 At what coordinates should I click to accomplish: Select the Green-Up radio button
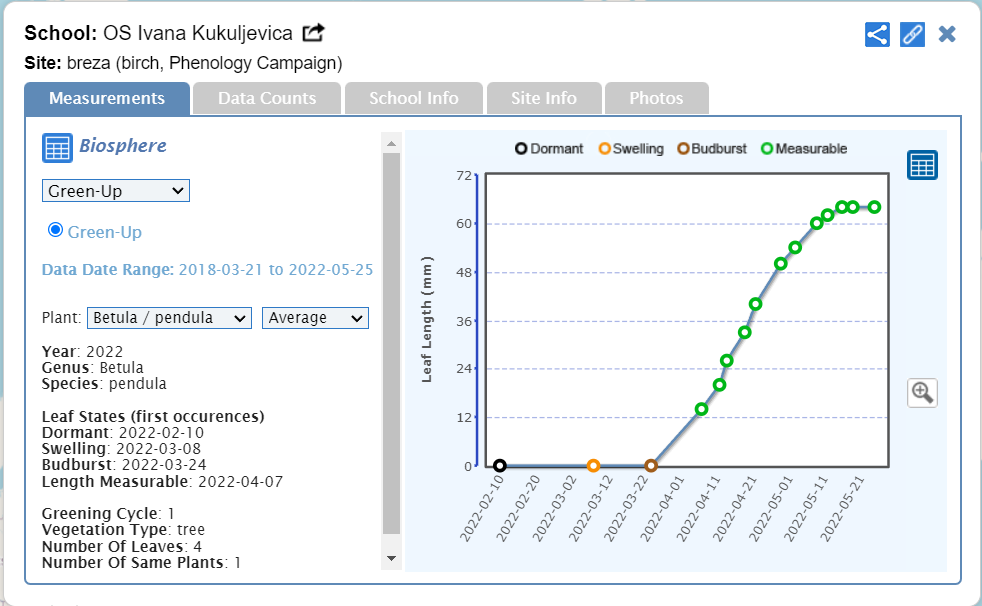pos(56,231)
